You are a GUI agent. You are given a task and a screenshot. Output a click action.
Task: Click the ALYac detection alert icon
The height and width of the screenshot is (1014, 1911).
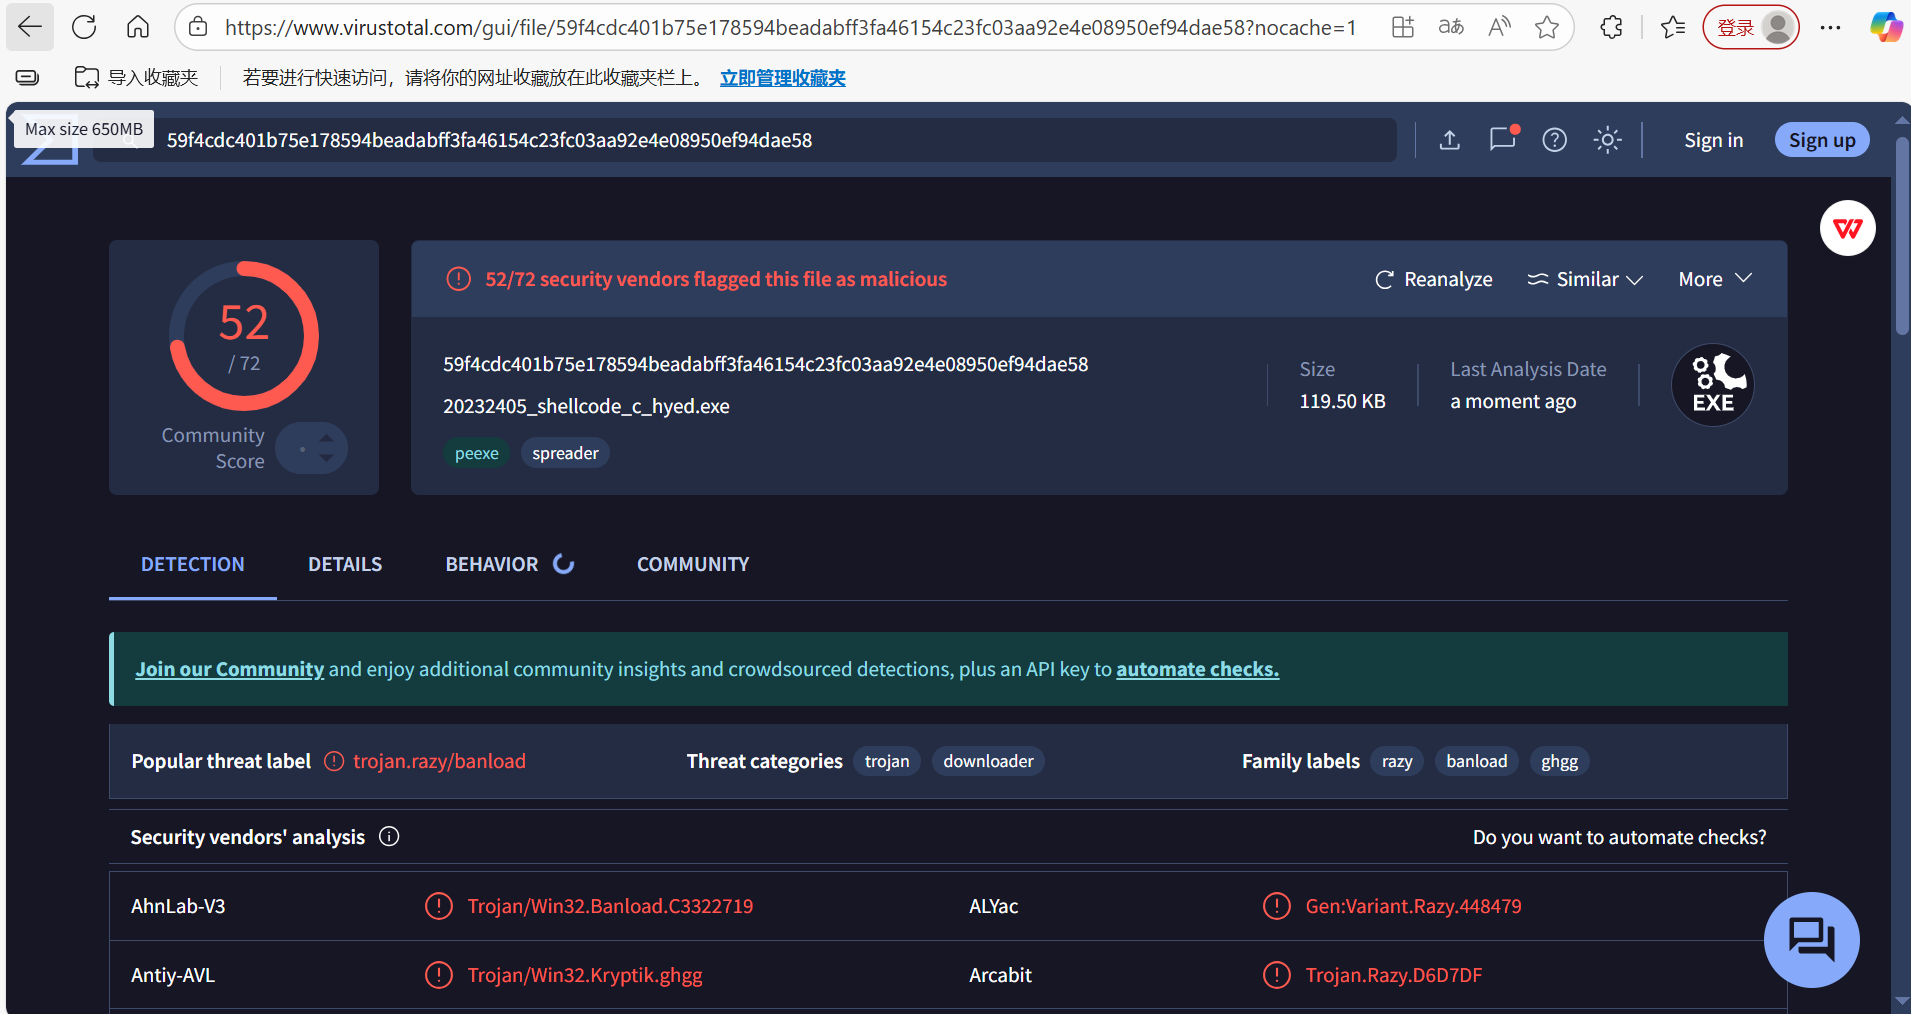click(x=1276, y=906)
